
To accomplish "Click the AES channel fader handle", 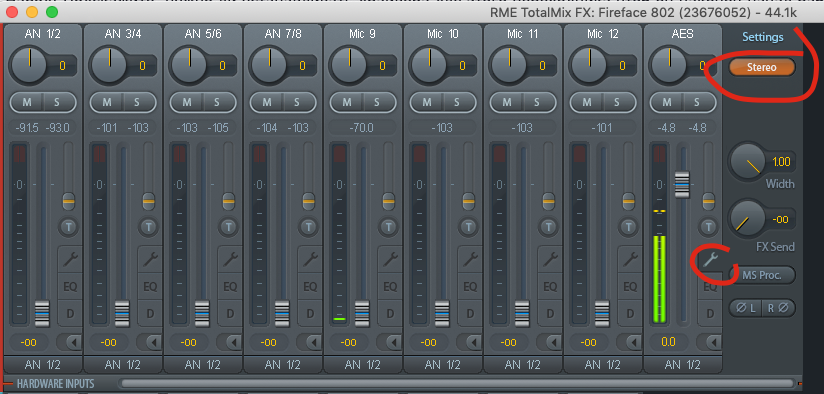I will point(682,184).
